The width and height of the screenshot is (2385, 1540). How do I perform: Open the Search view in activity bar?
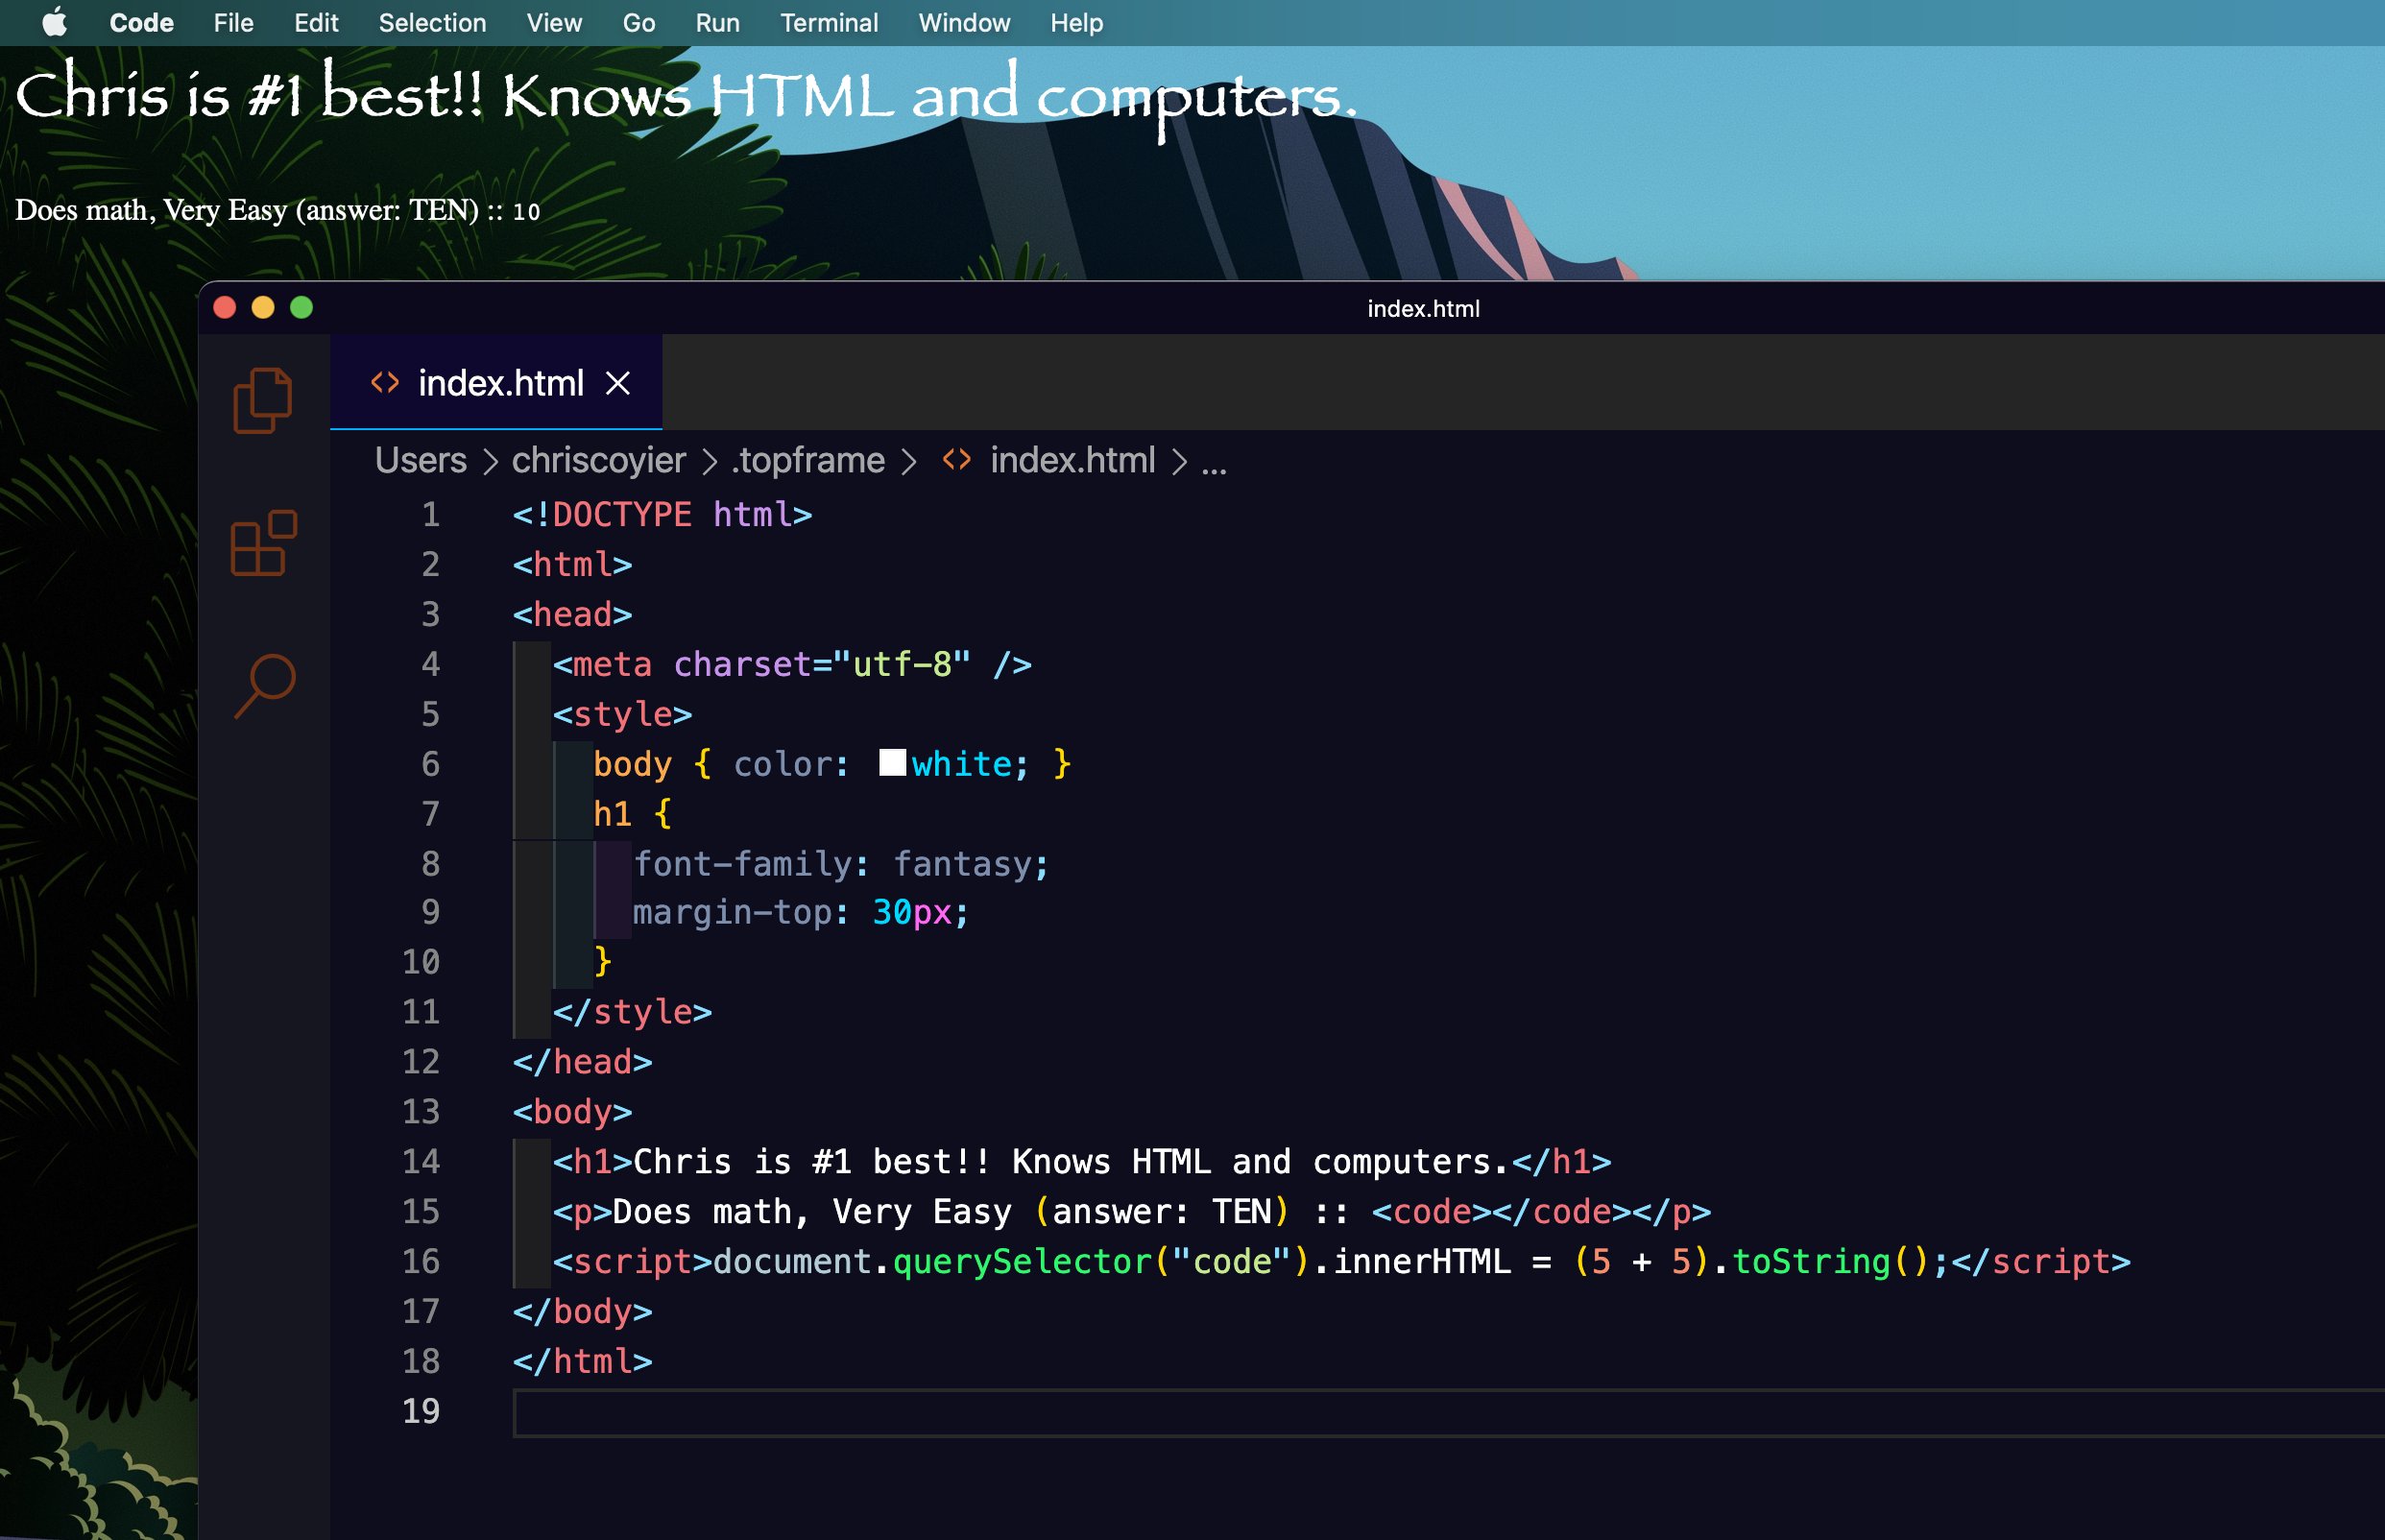pos(265,686)
